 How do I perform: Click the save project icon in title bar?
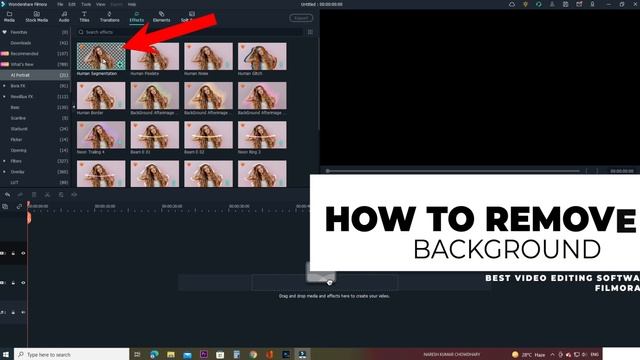click(566, 4)
